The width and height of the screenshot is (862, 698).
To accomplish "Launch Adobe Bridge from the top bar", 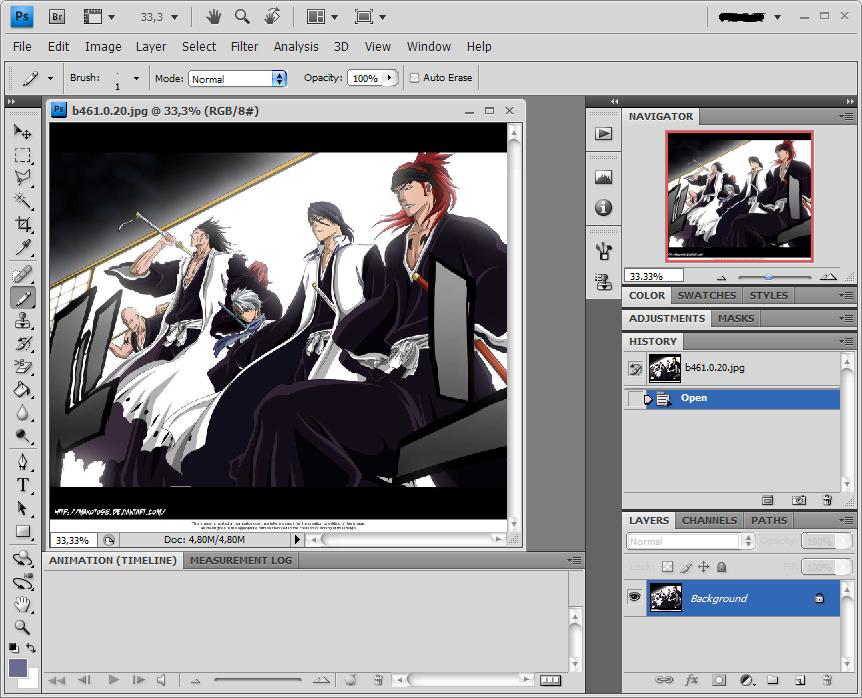I will tap(57, 17).
